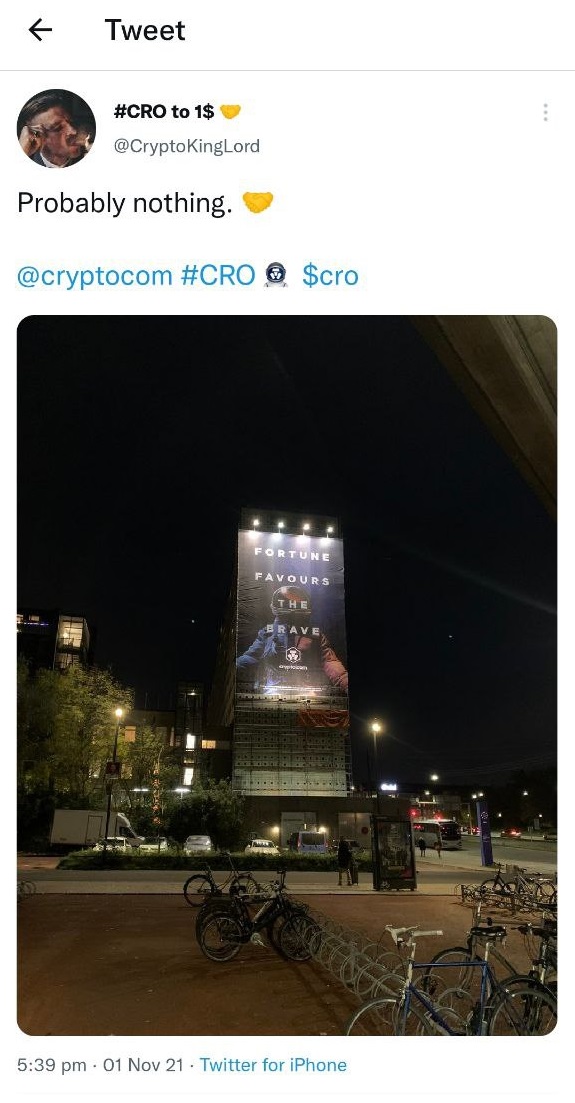
Task: Click the handshake emoji after 'Probably nothing.'
Action: click(258, 203)
